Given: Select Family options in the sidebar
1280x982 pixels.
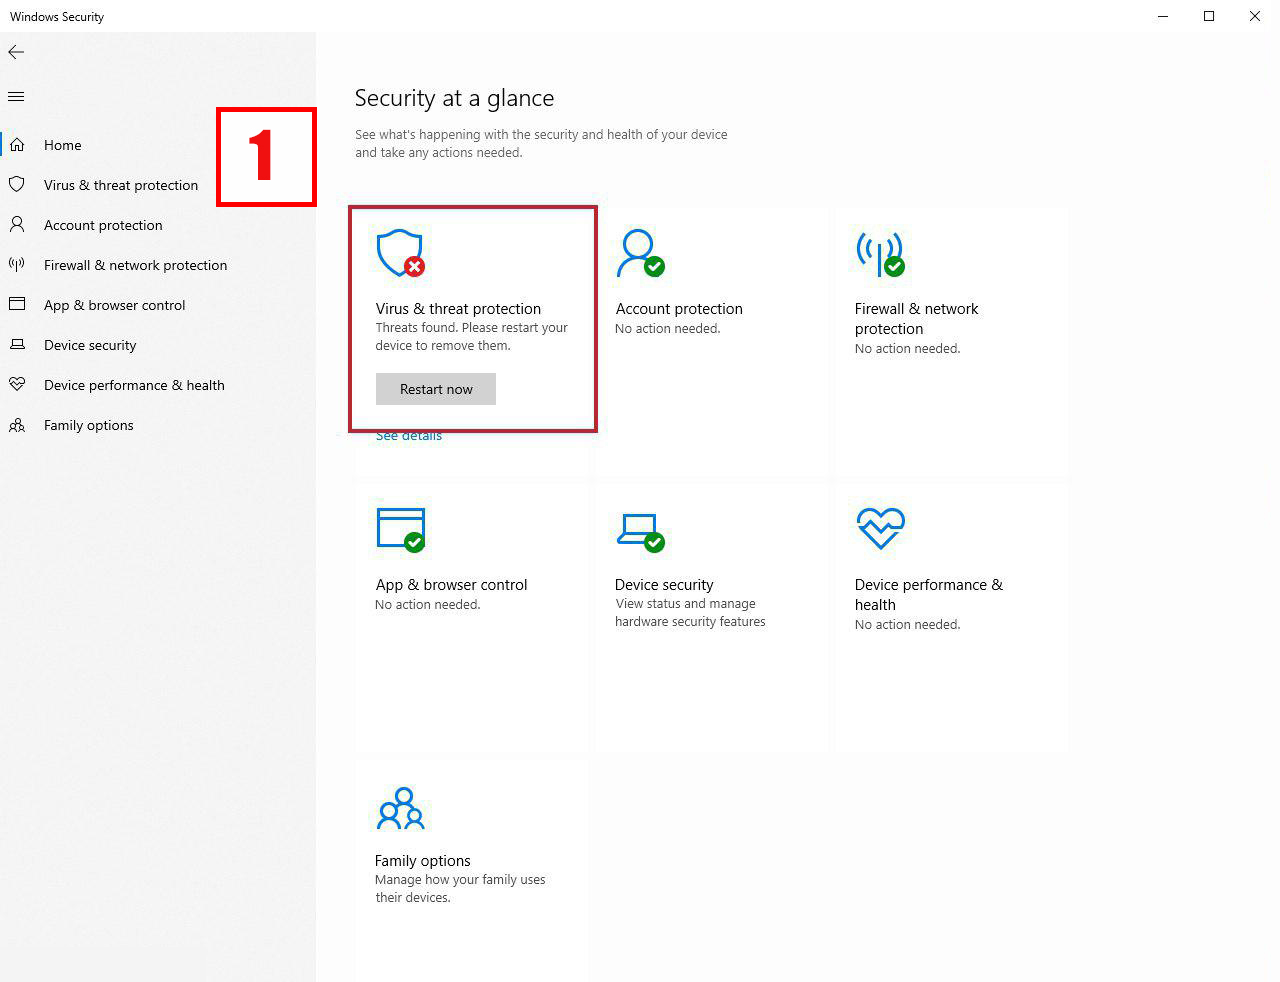Looking at the screenshot, I should 89,425.
